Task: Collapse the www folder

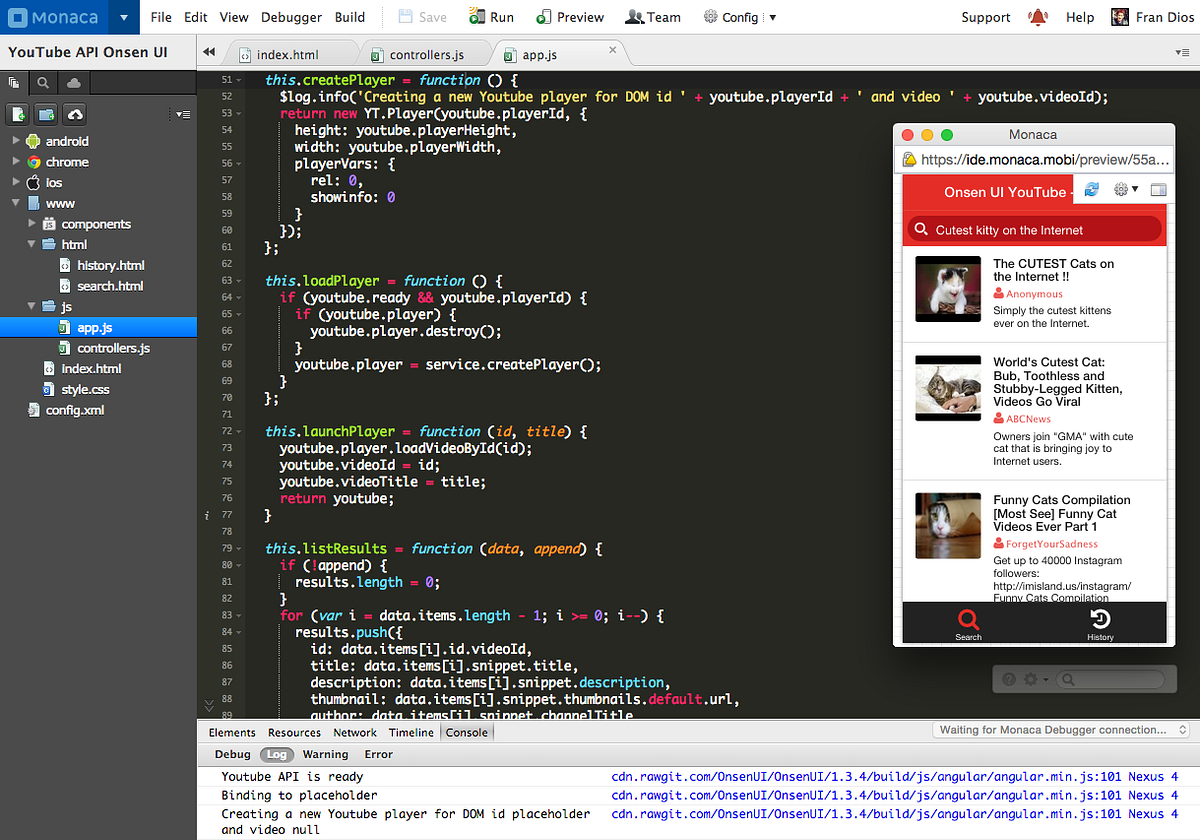Action: coord(16,203)
